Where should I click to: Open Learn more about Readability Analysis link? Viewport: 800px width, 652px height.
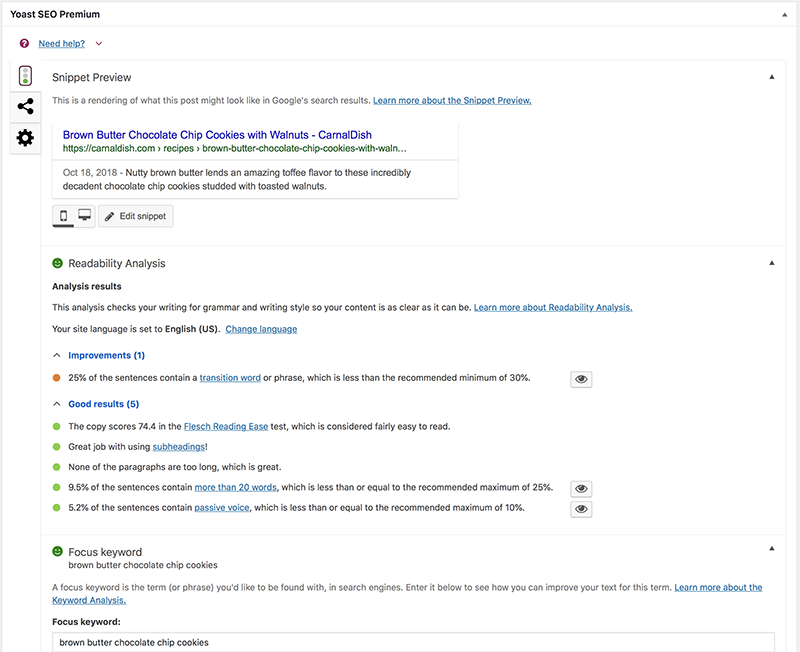(x=553, y=308)
